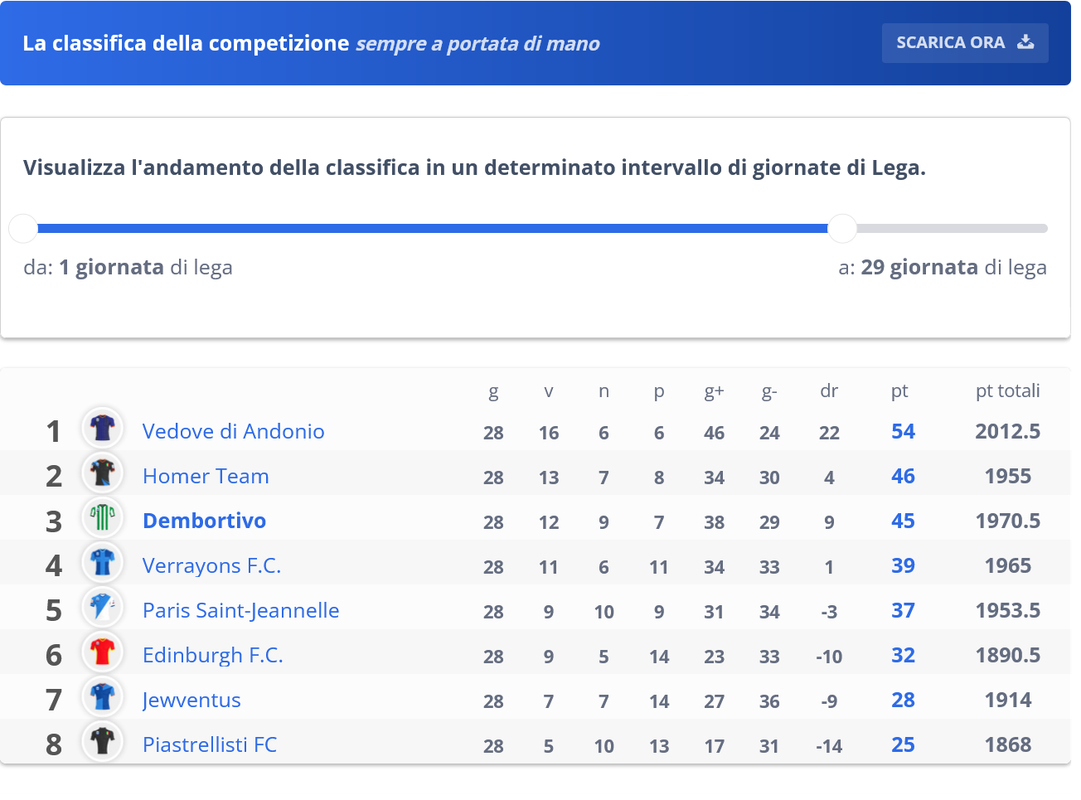Click the right slider handle at giornata 29
Viewport: 1081px width, 800px height.
point(842,228)
